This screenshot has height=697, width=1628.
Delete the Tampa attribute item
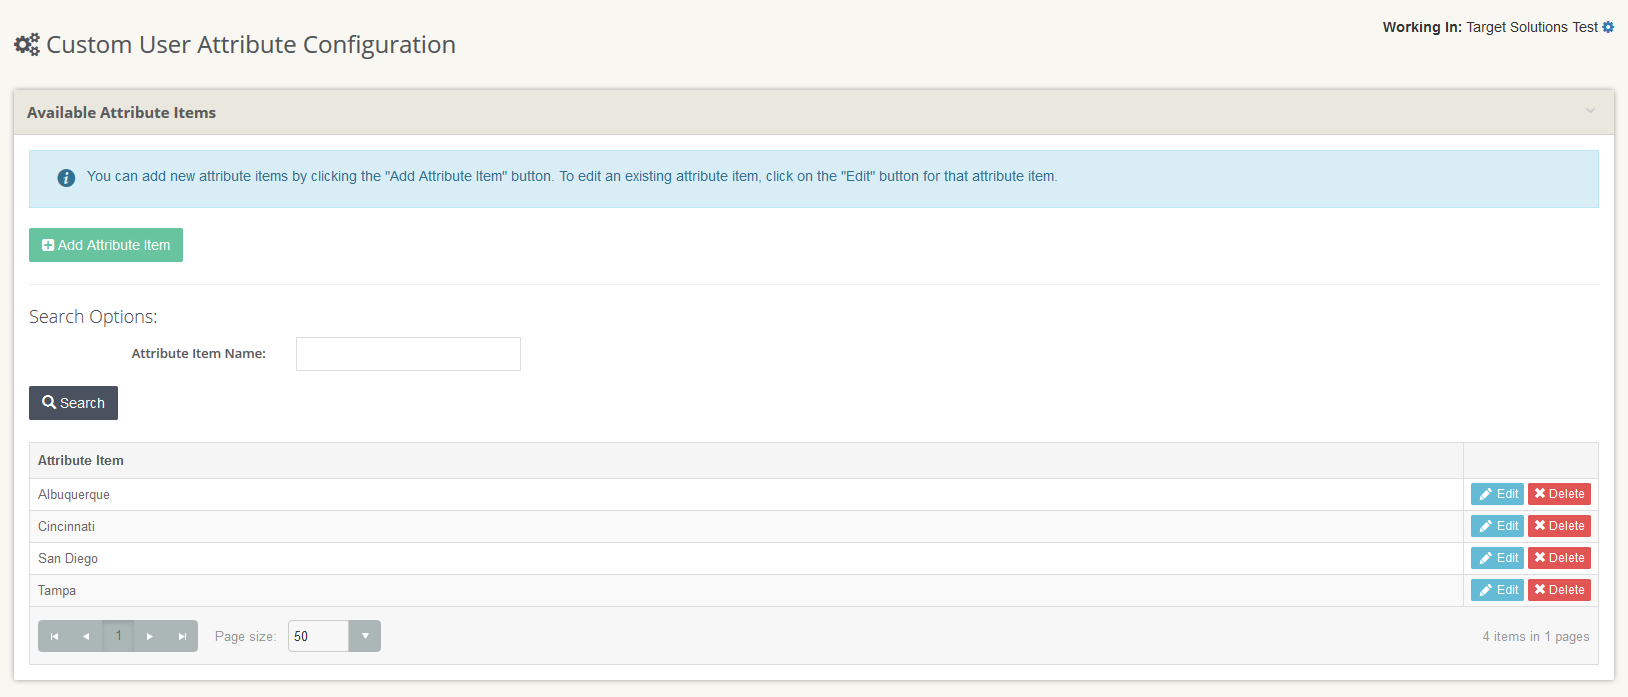[1559, 590]
